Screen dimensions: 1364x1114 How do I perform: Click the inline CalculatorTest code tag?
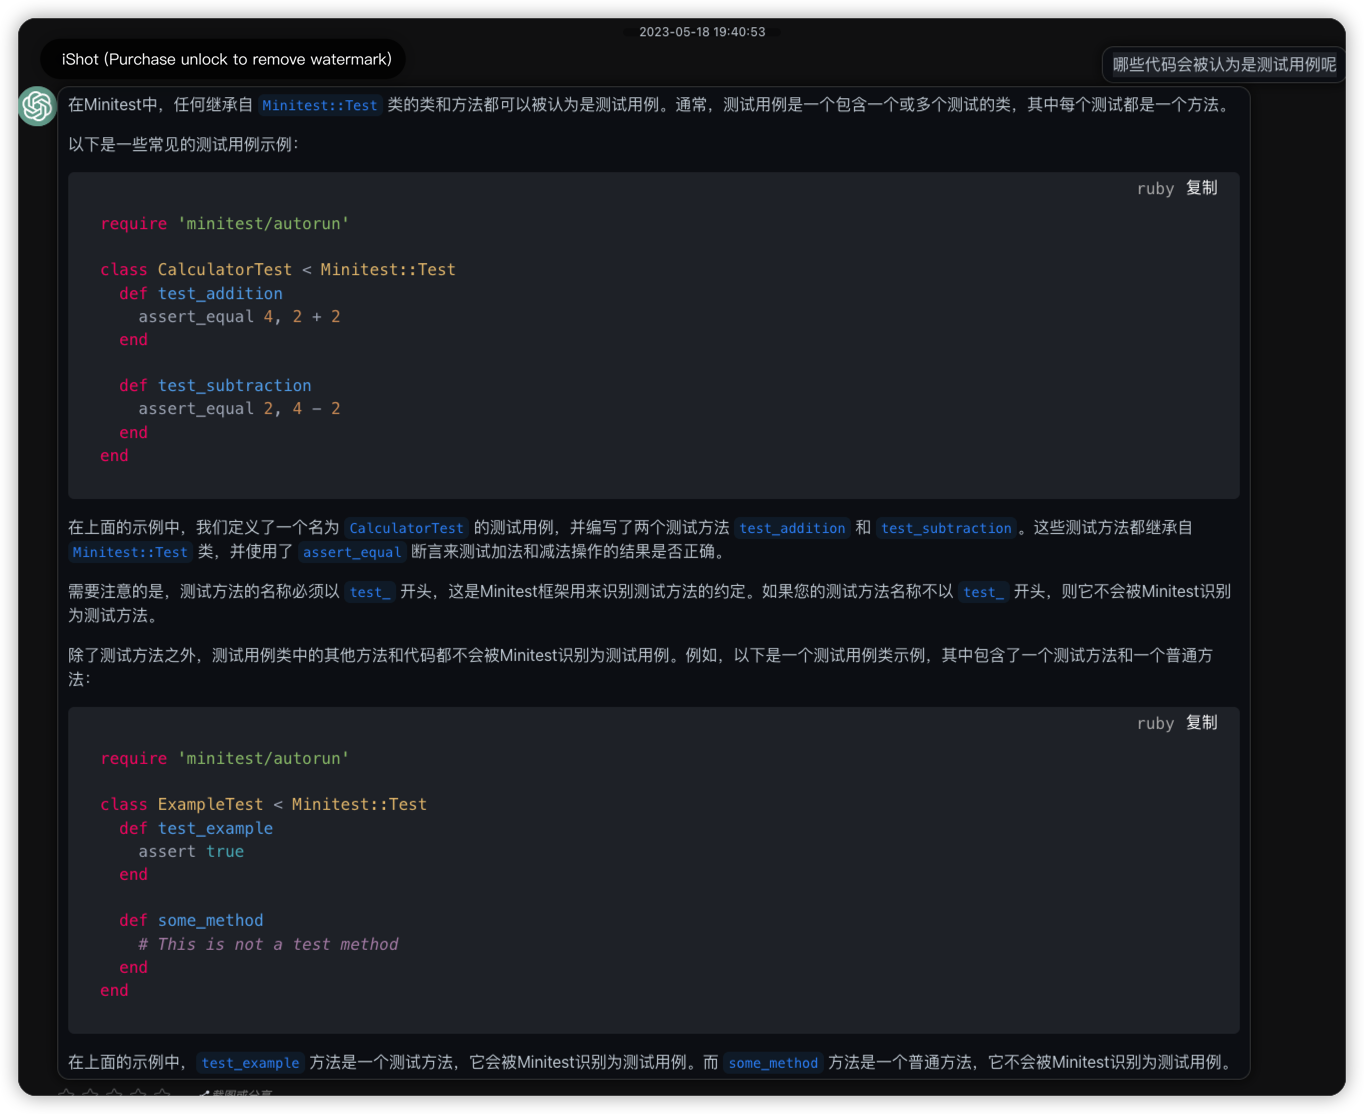click(406, 528)
